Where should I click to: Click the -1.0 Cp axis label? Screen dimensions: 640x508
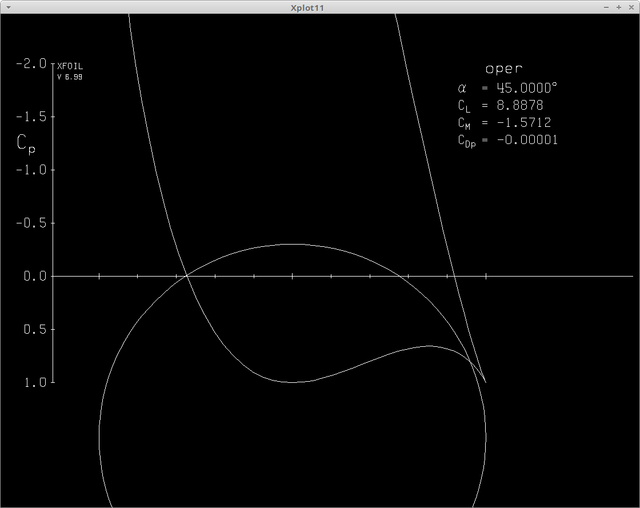click(x=31, y=170)
